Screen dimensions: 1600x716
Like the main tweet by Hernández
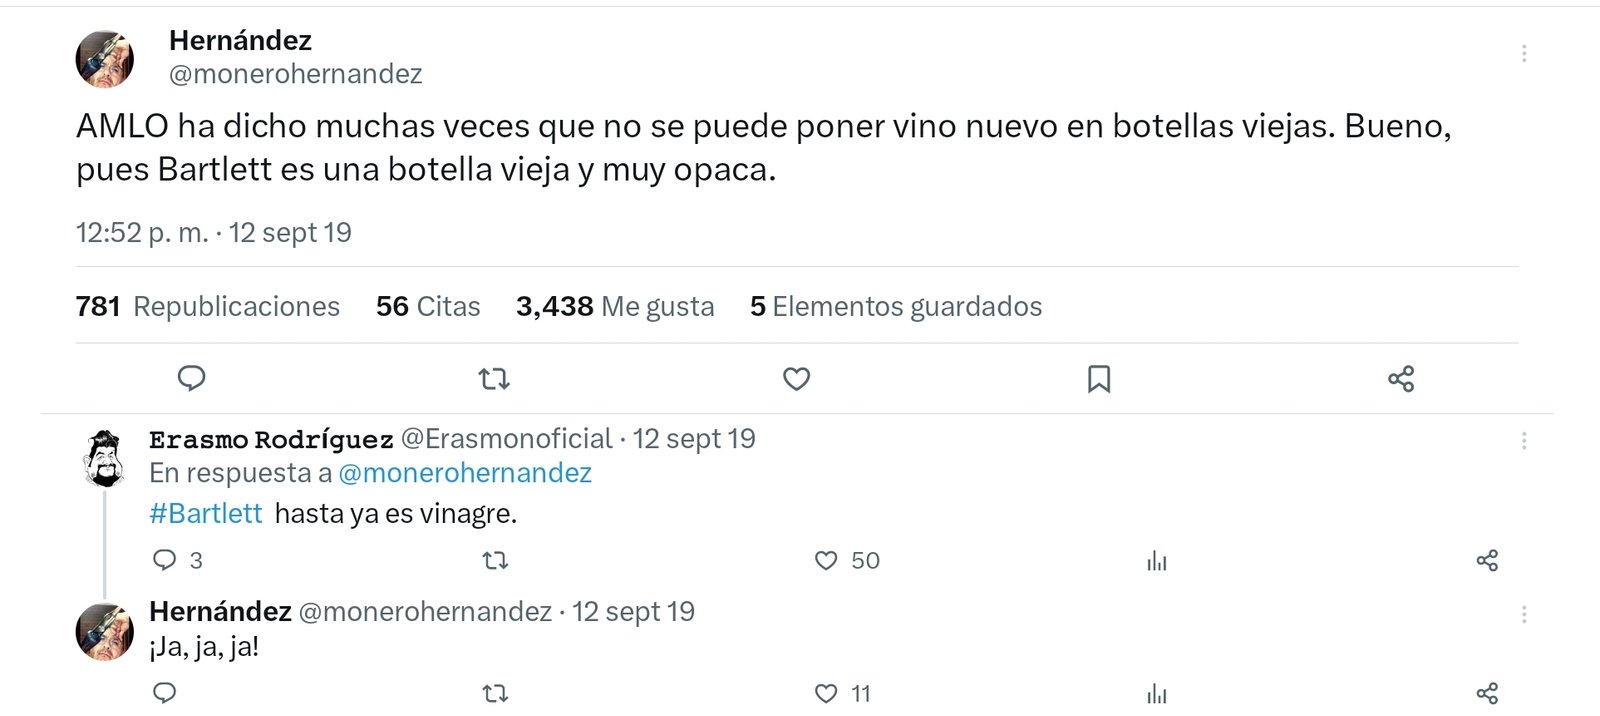click(x=796, y=379)
